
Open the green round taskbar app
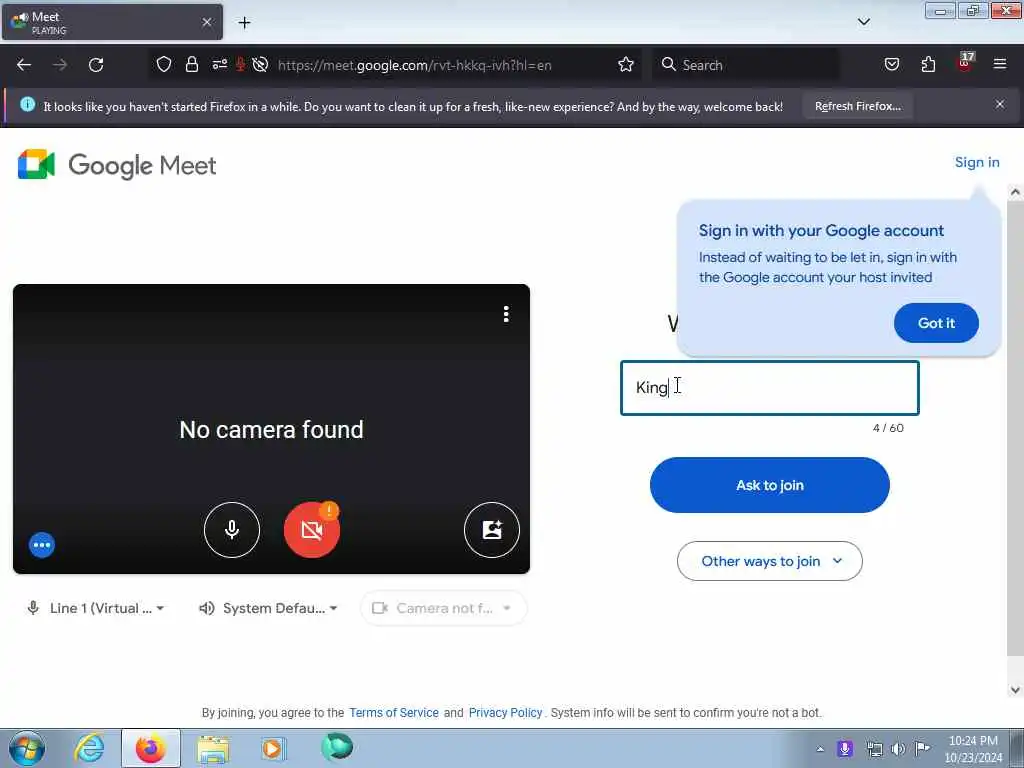pyautogui.click(x=337, y=747)
